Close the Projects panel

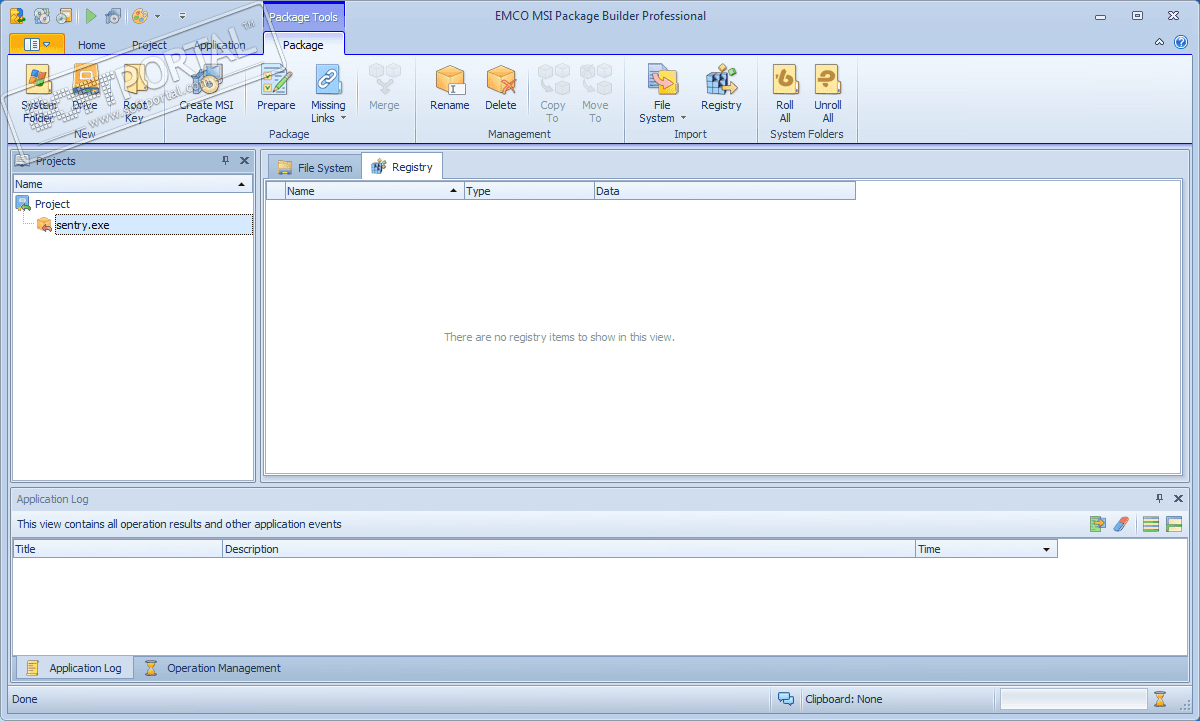[x=244, y=160]
